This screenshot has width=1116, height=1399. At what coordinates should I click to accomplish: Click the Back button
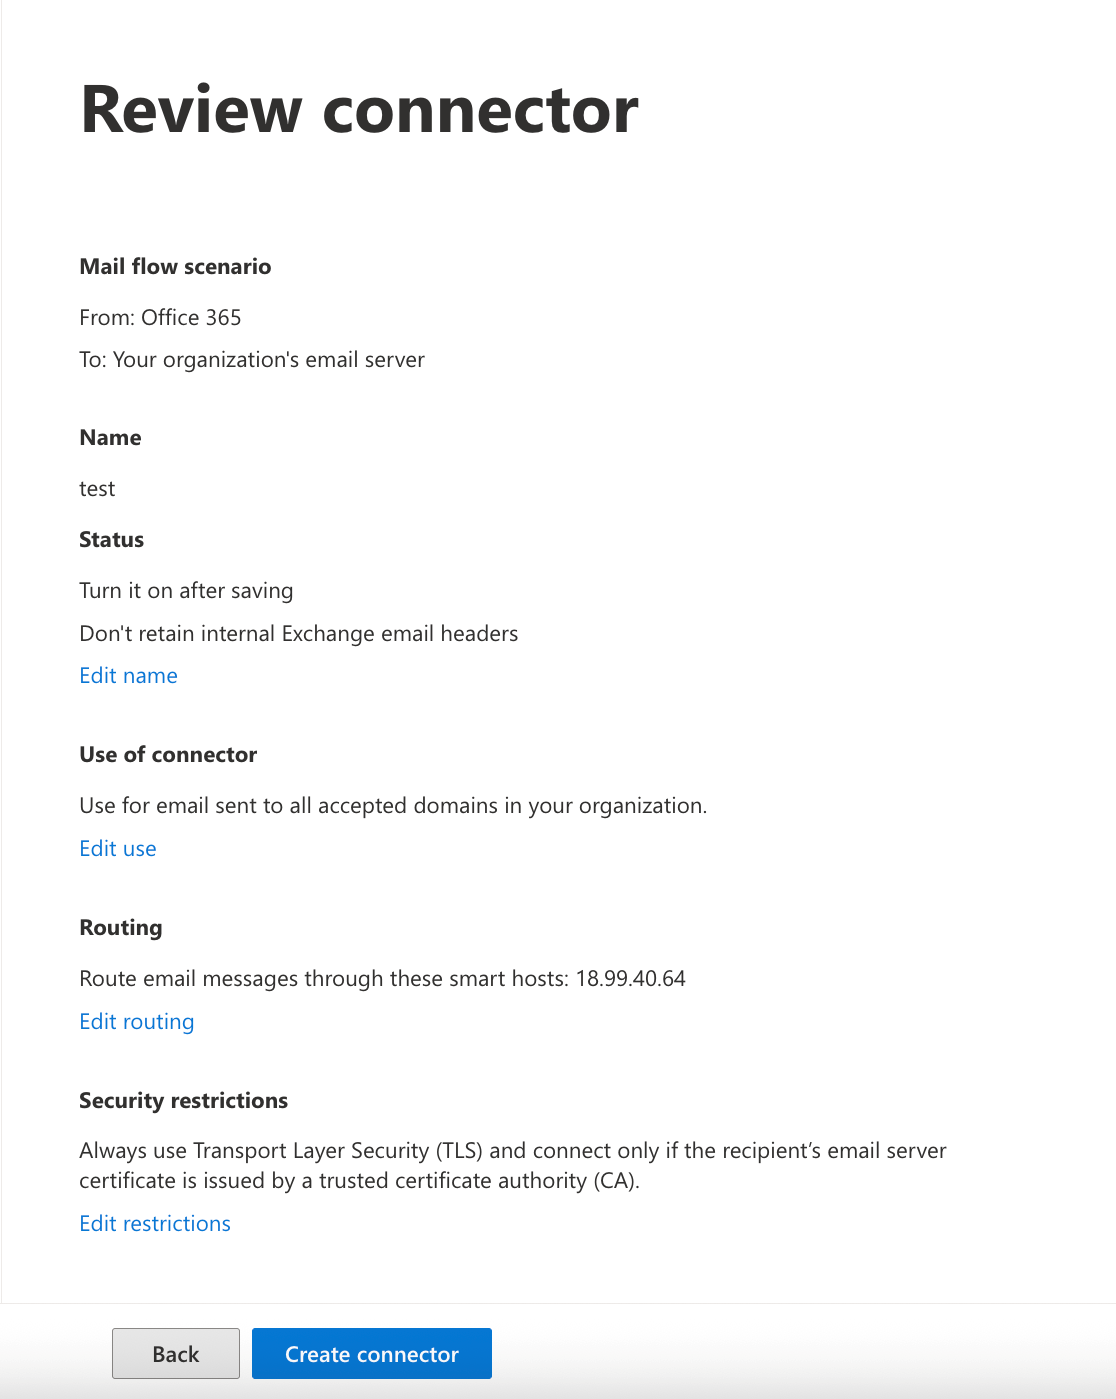(x=175, y=1354)
